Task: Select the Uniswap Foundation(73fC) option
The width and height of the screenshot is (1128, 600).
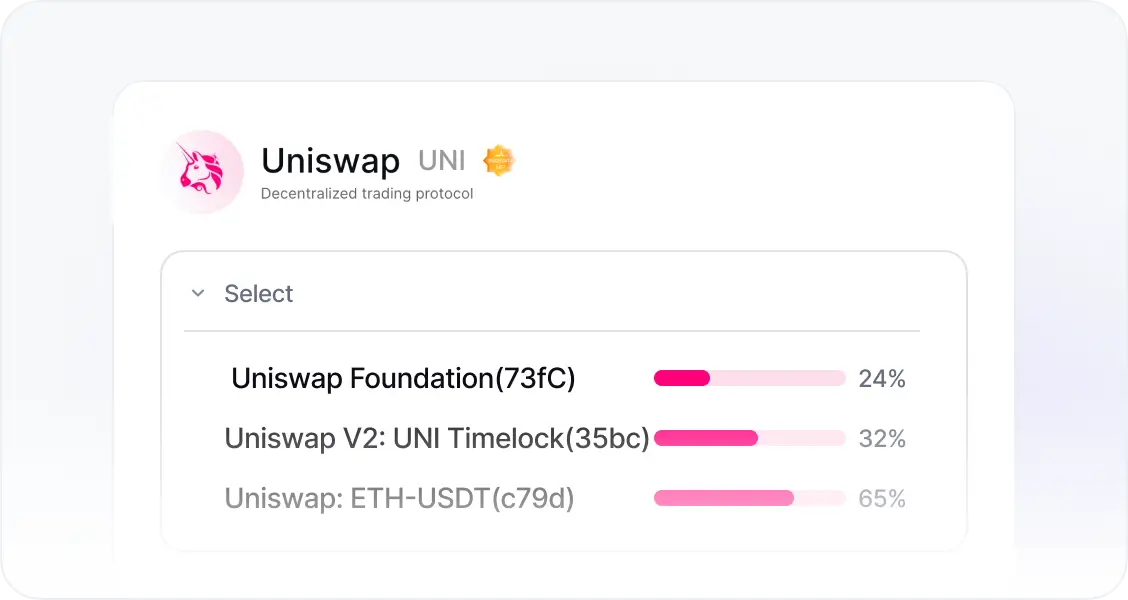Action: 403,379
